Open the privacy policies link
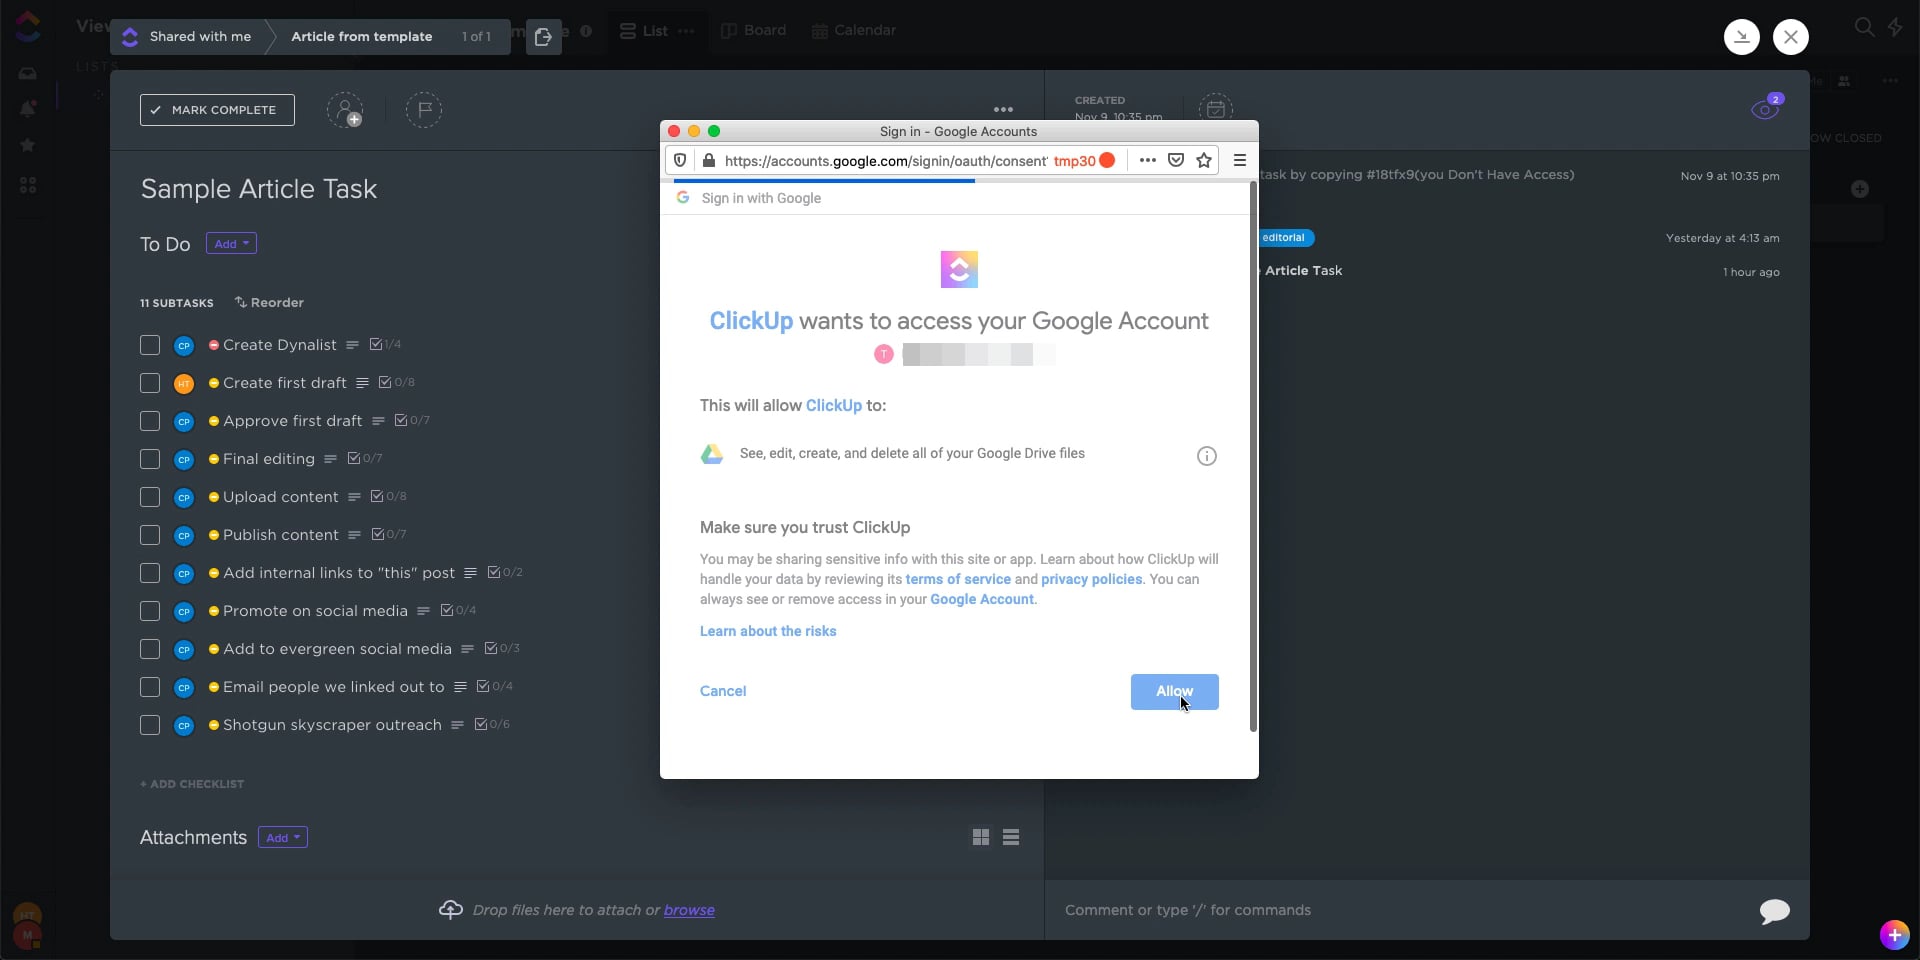Screen dimensions: 1920x960 1091,579
